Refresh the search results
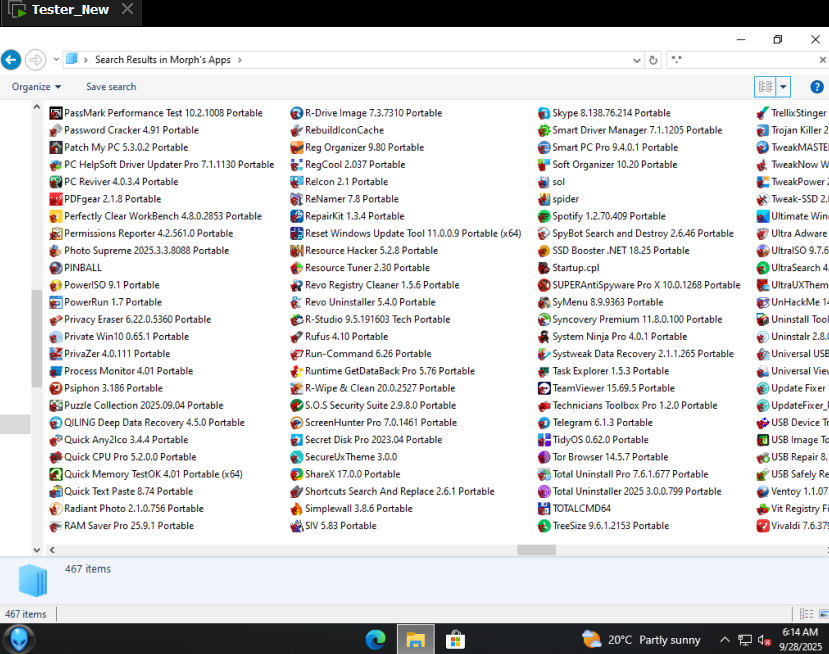 [653, 60]
